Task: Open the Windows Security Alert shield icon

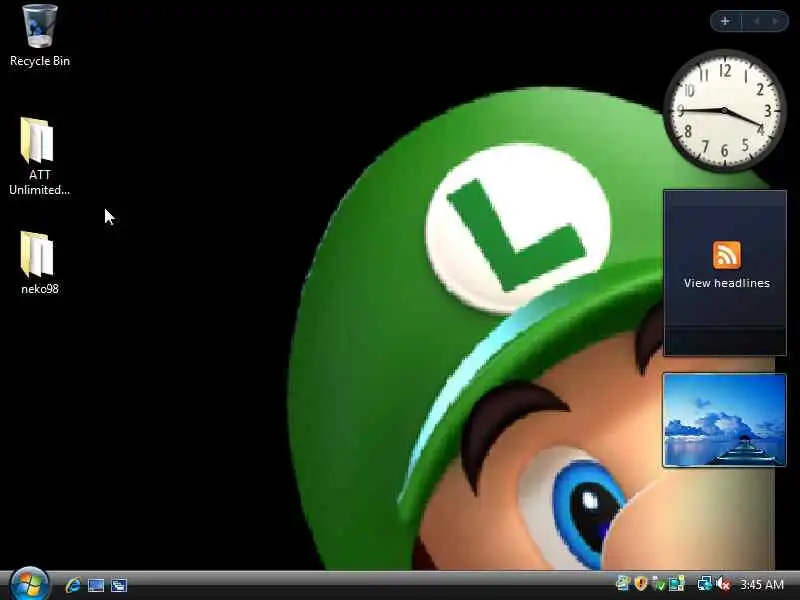Action: (x=641, y=583)
